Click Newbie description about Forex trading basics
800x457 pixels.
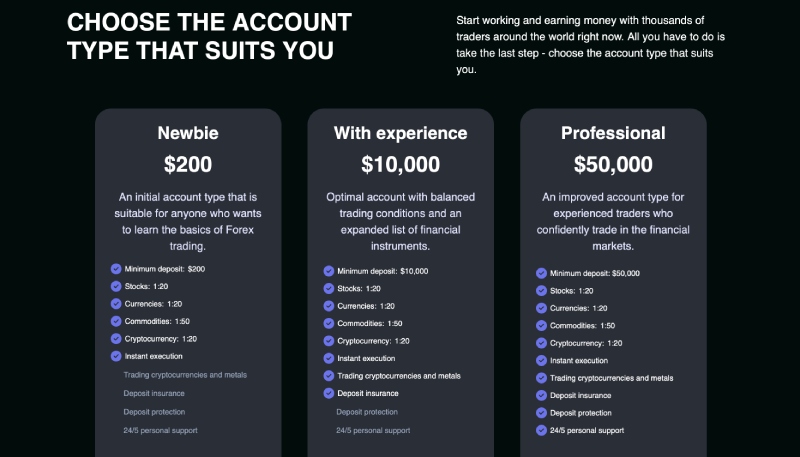click(188, 221)
